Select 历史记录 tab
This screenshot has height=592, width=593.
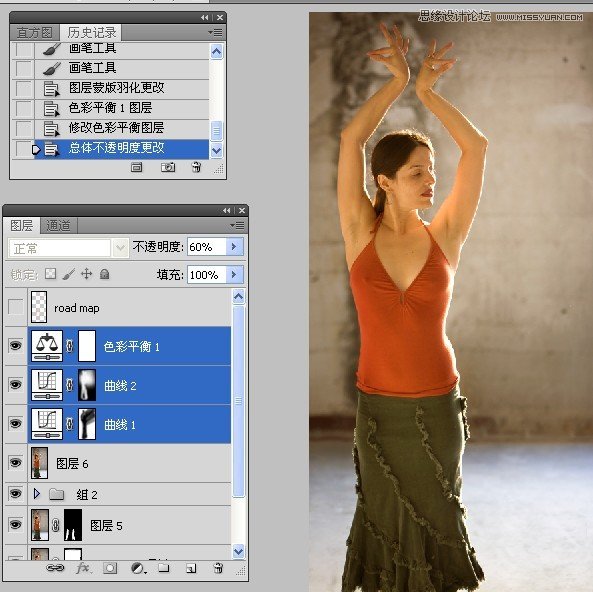pyautogui.click(x=92, y=33)
